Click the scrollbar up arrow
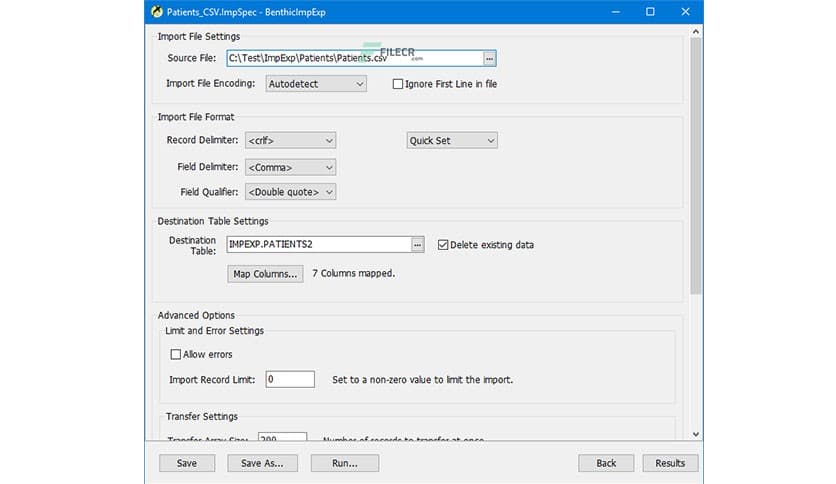The image size is (836, 484). 696,31
